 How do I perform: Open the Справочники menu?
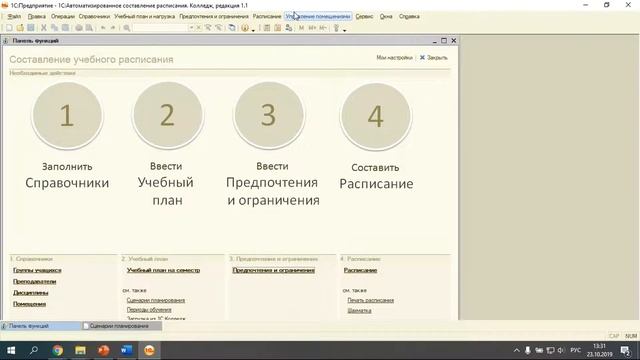(94, 16)
